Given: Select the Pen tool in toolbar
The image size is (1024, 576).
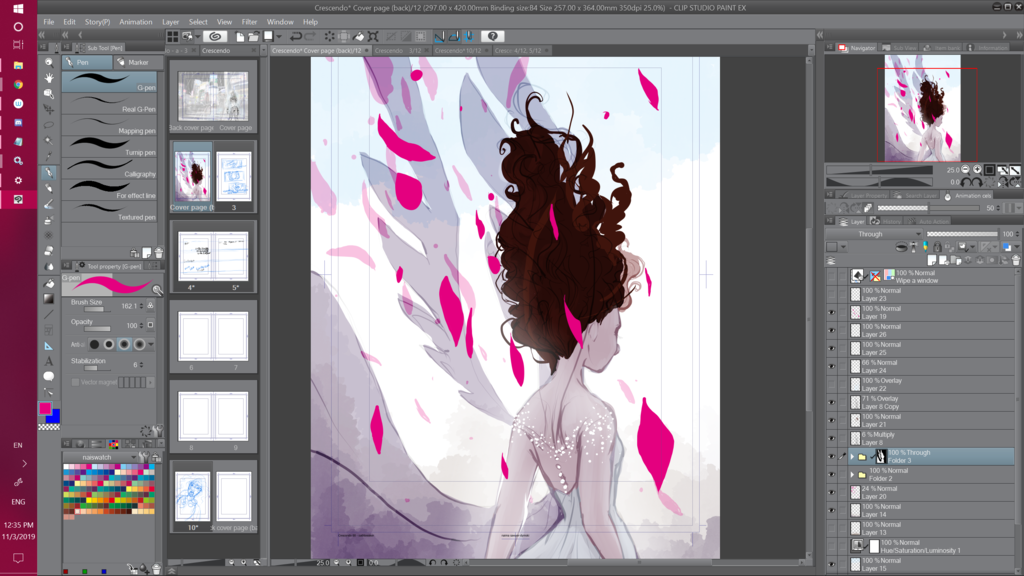Looking at the screenshot, I should point(49,172).
